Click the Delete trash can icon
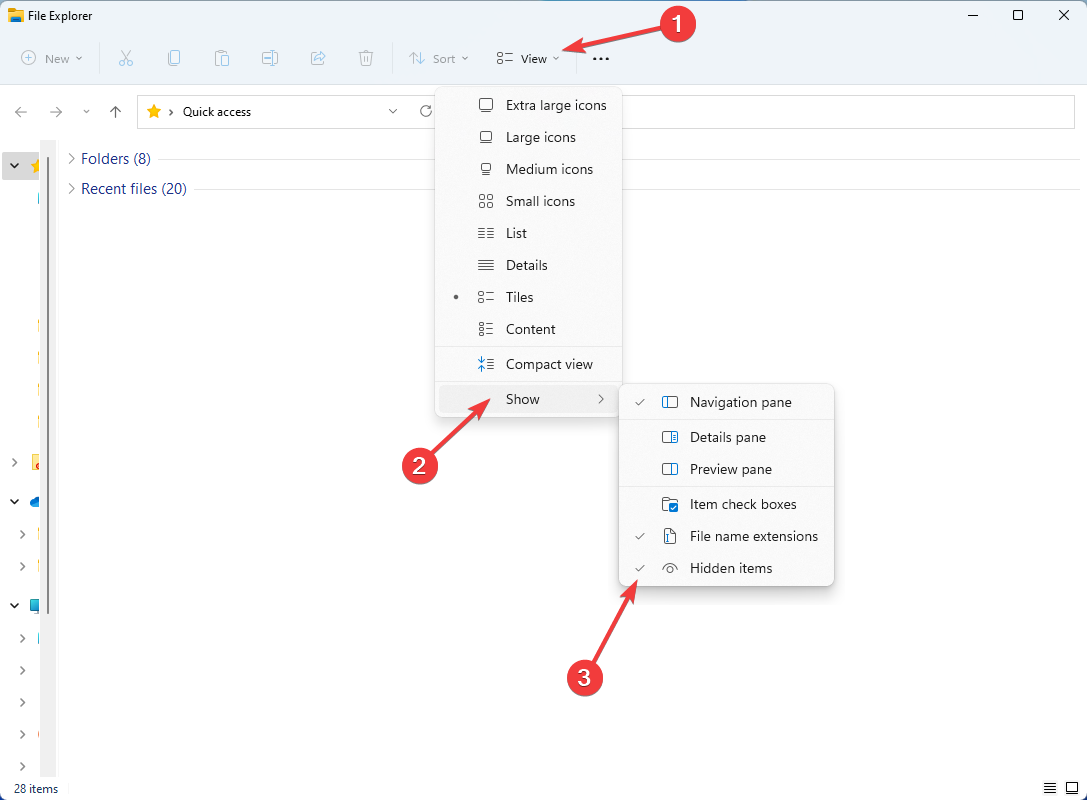1087x800 pixels. [x=366, y=58]
